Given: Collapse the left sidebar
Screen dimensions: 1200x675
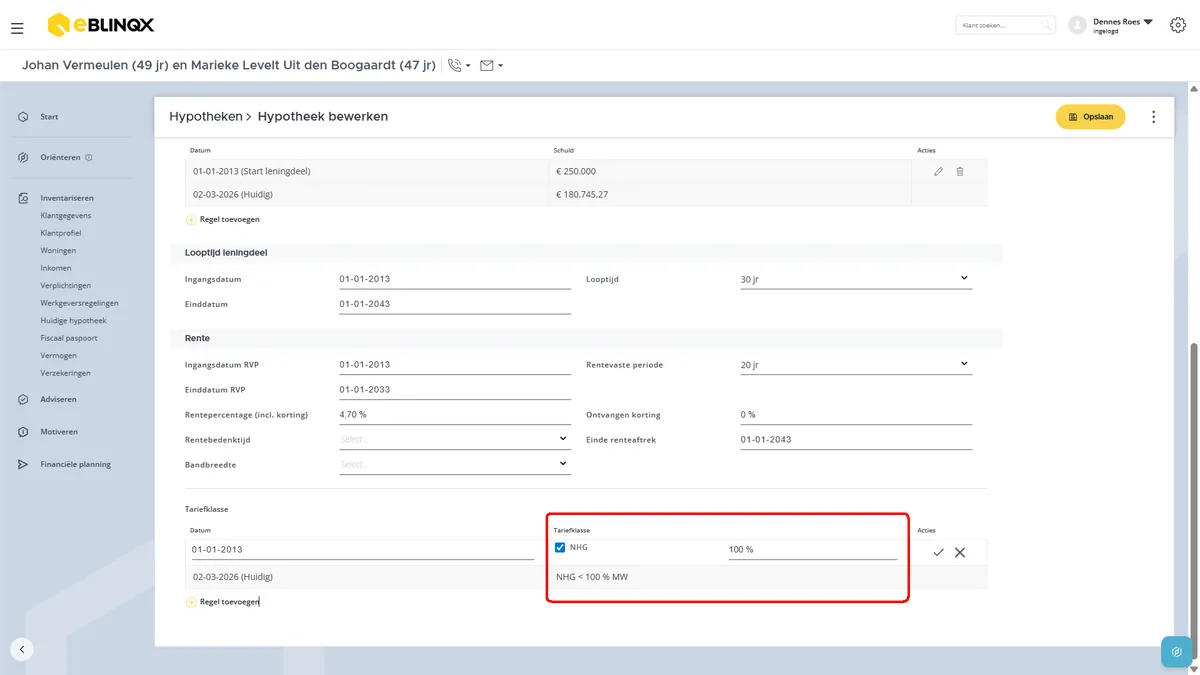Looking at the screenshot, I should tap(22, 649).
